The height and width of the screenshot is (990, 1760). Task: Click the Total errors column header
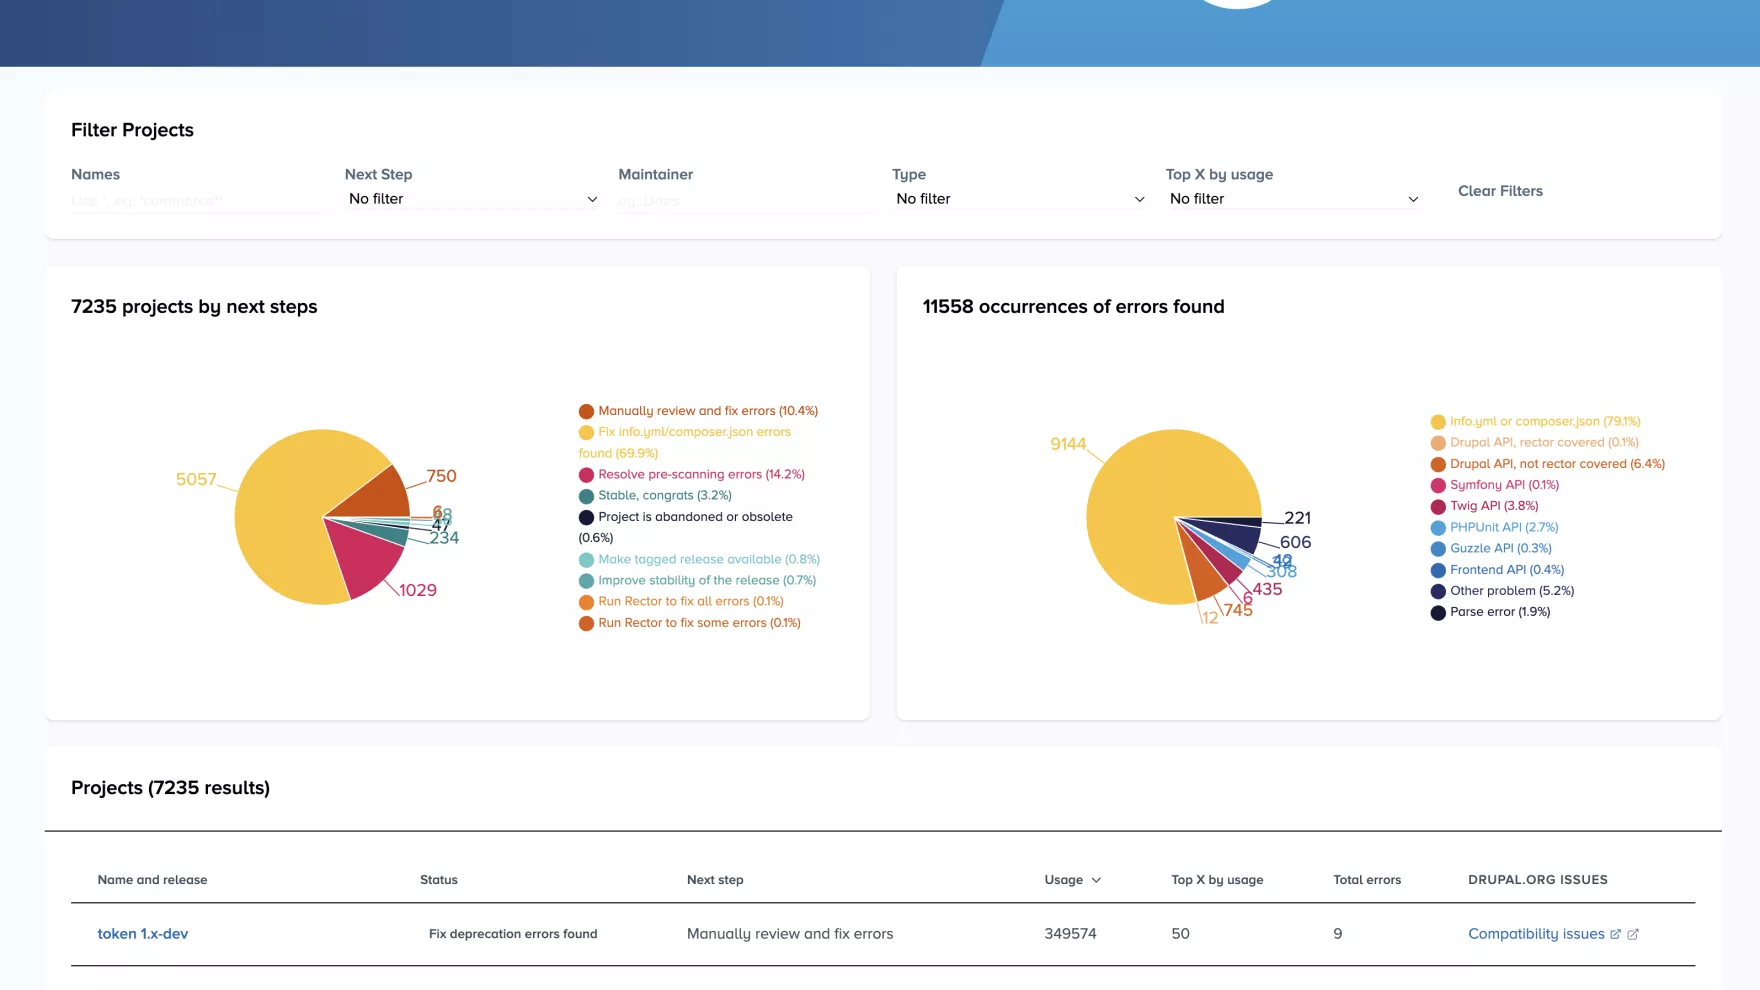pos(1367,880)
